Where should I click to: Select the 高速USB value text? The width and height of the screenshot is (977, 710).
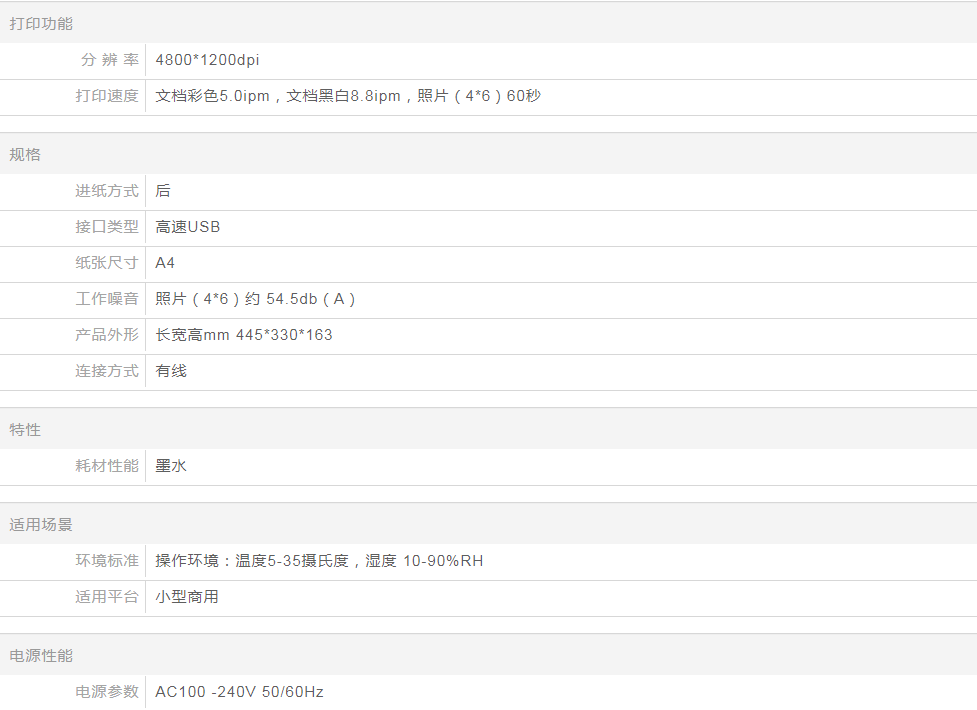click(188, 227)
